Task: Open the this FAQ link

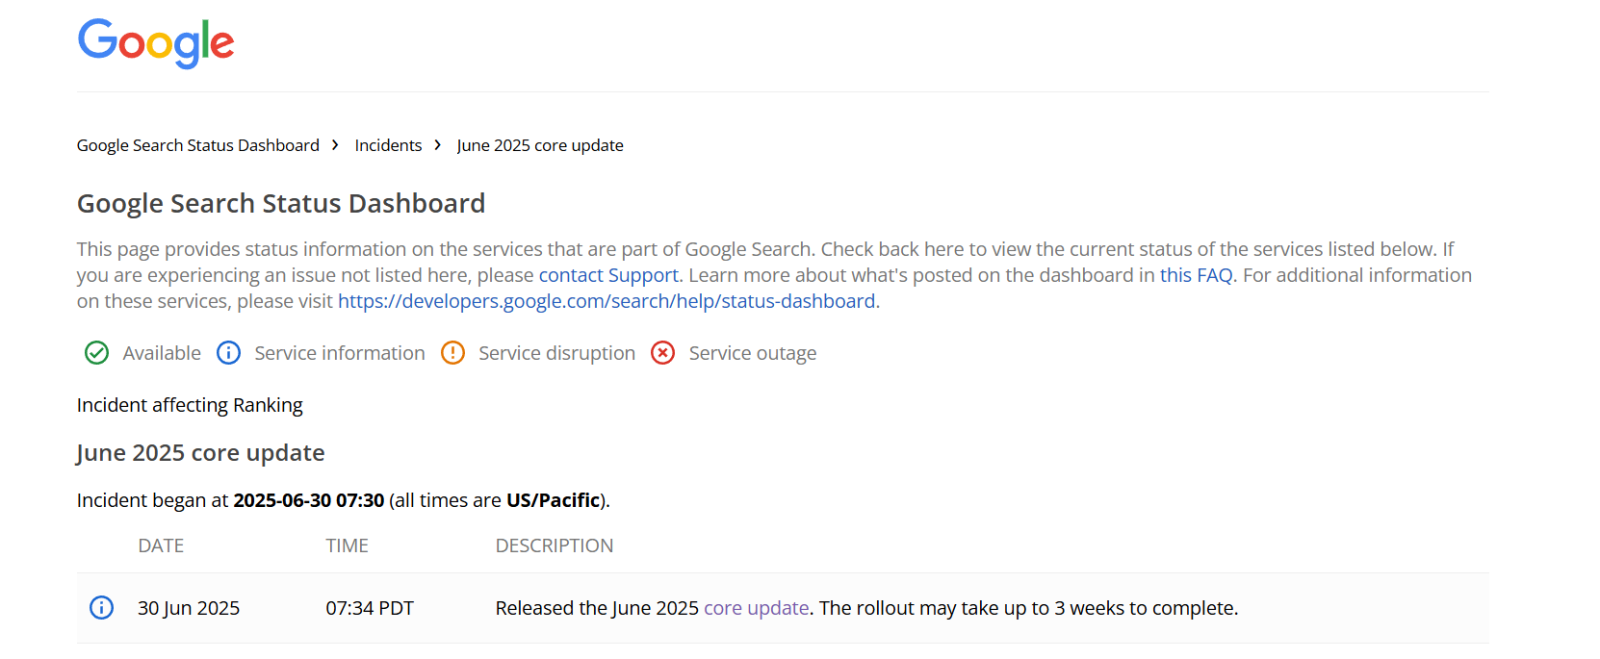Action: pyautogui.click(x=1196, y=275)
